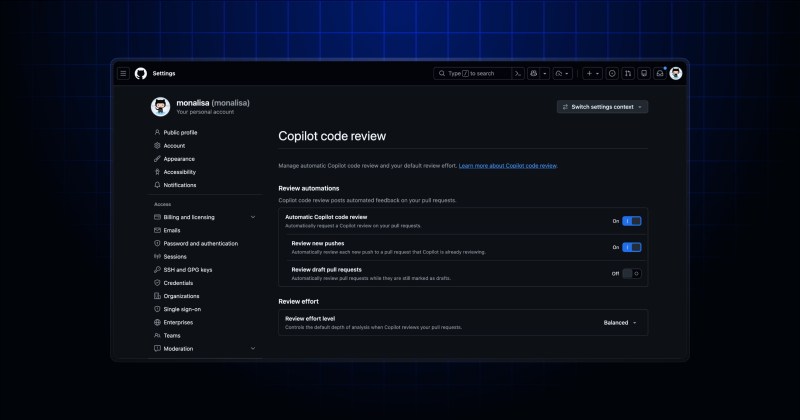800x420 pixels.
Task: Click Learn more about Copilot code review link
Action: click(508, 165)
